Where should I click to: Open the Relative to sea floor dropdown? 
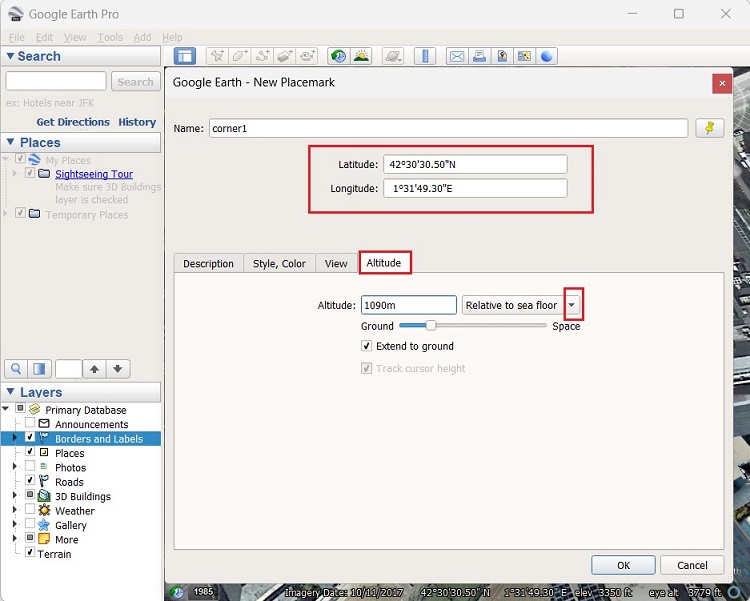coord(571,305)
